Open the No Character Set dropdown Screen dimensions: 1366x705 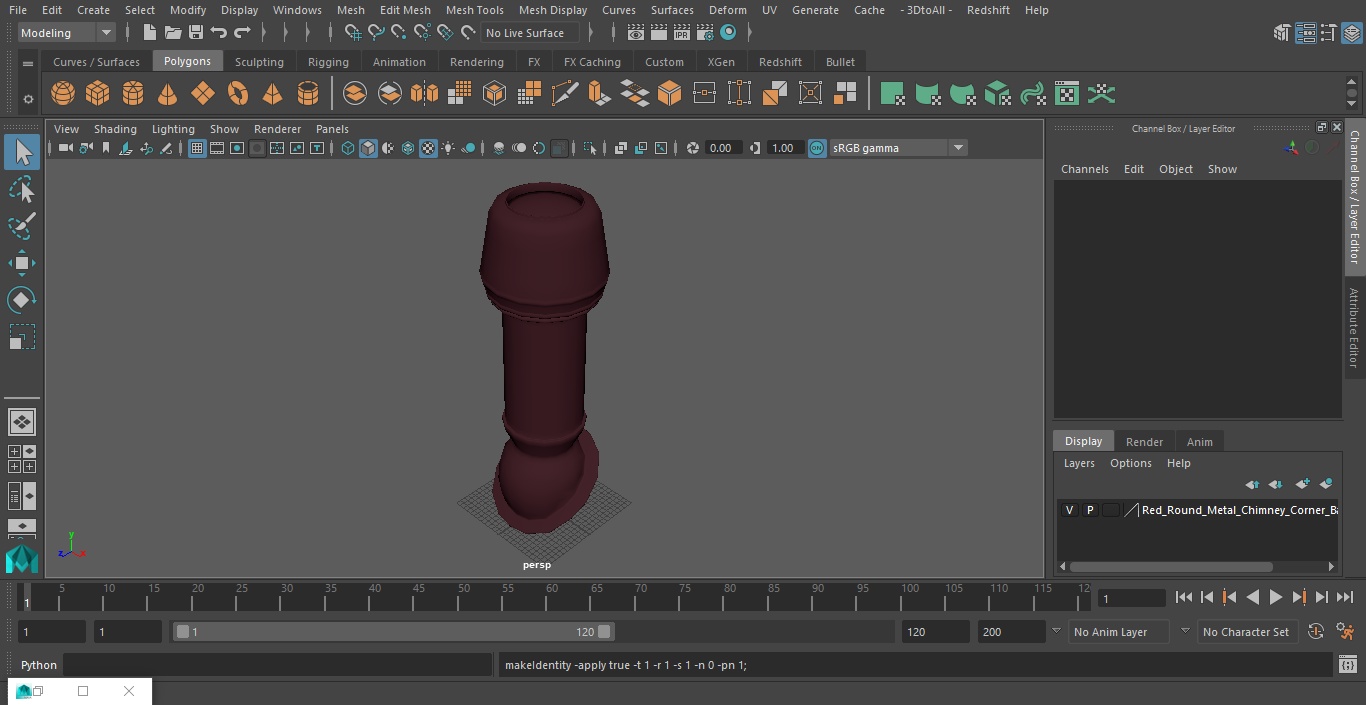[1246, 632]
